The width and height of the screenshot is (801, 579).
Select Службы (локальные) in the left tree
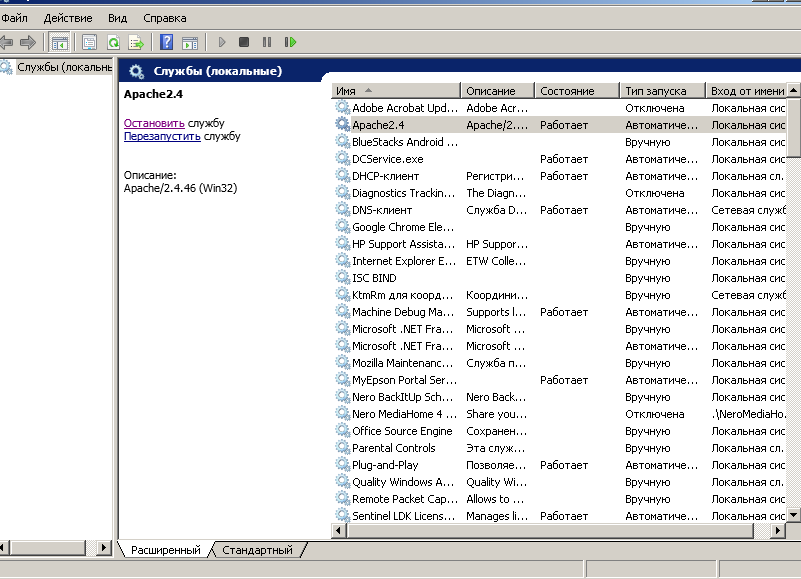tap(62, 67)
